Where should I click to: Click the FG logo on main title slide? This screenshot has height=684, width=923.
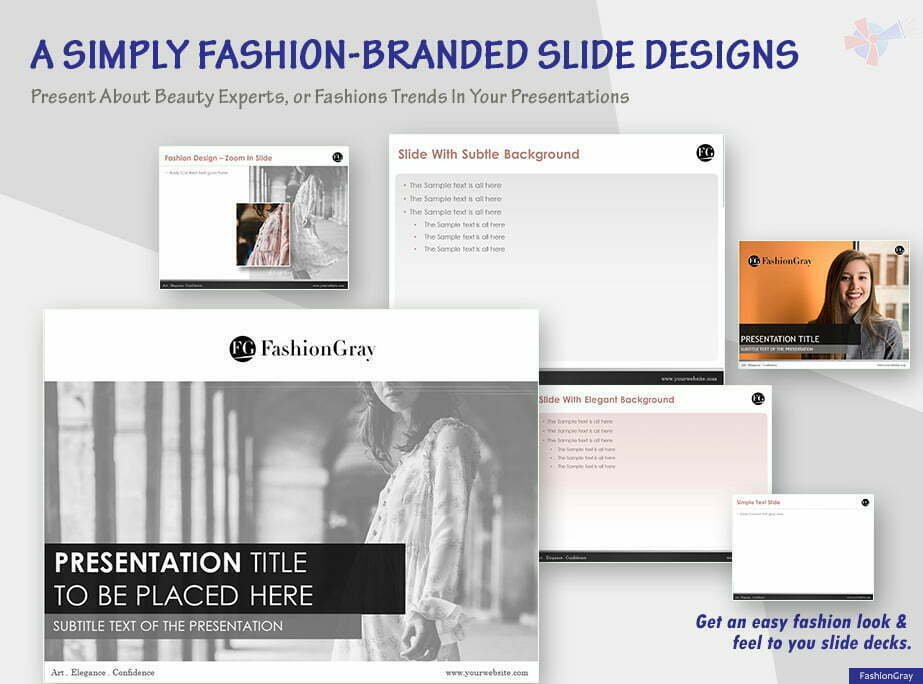click(x=243, y=348)
